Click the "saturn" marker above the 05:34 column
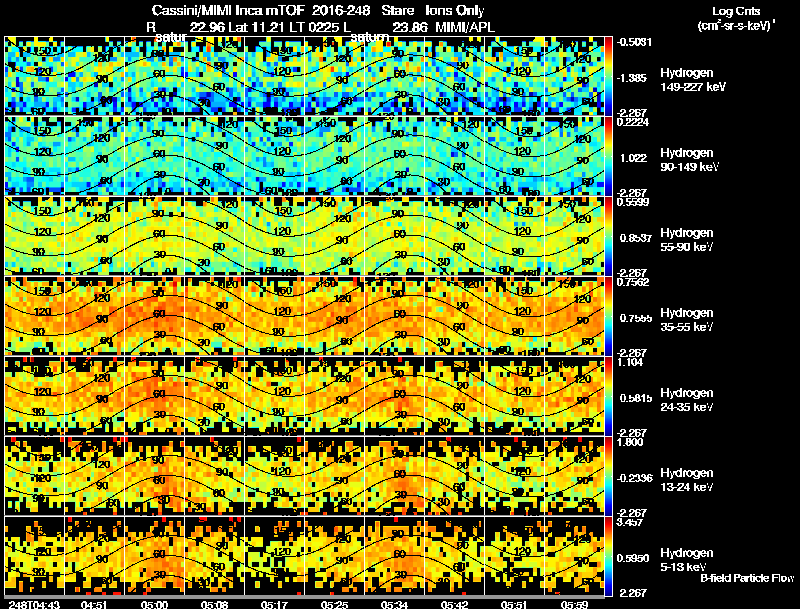The width and height of the screenshot is (800, 609). pos(370,37)
